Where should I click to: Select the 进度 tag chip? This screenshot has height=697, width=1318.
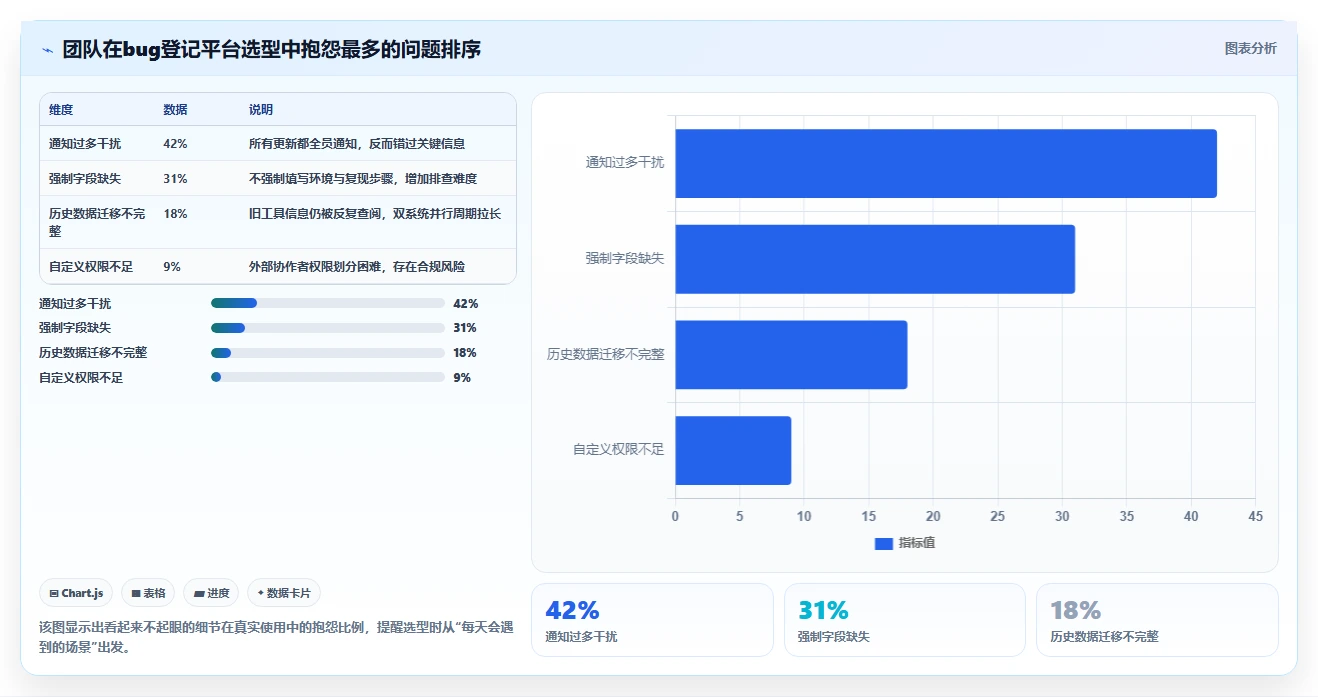[x=211, y=593]
